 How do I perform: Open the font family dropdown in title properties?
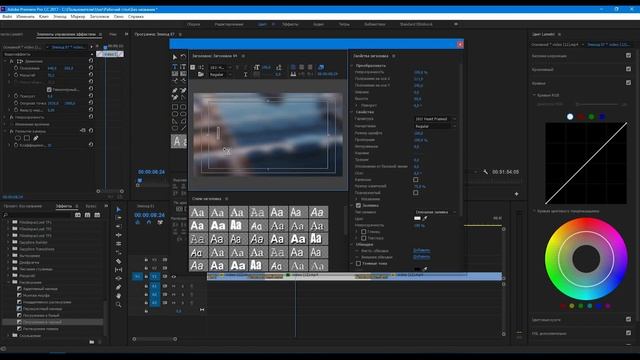435,119
